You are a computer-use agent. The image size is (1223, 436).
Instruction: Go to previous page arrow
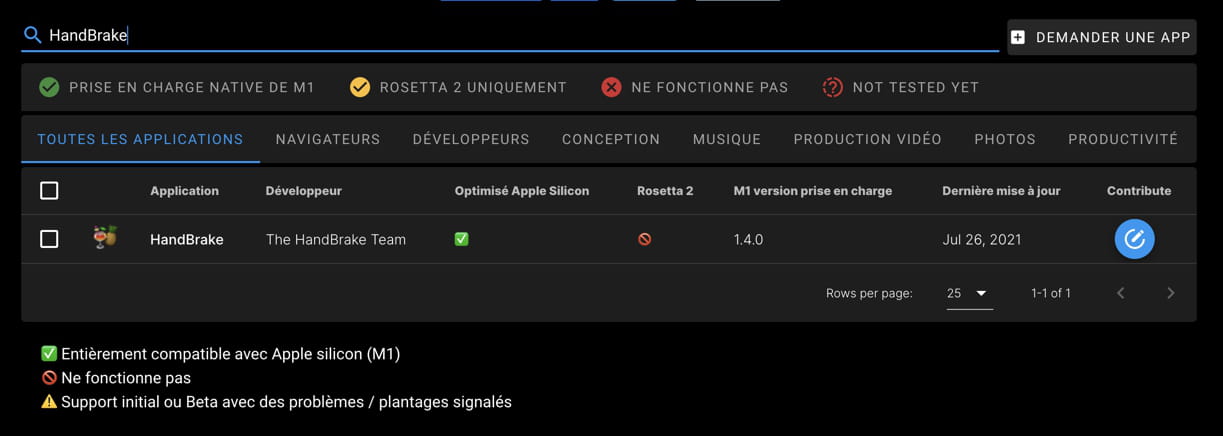coord(1120,293)
